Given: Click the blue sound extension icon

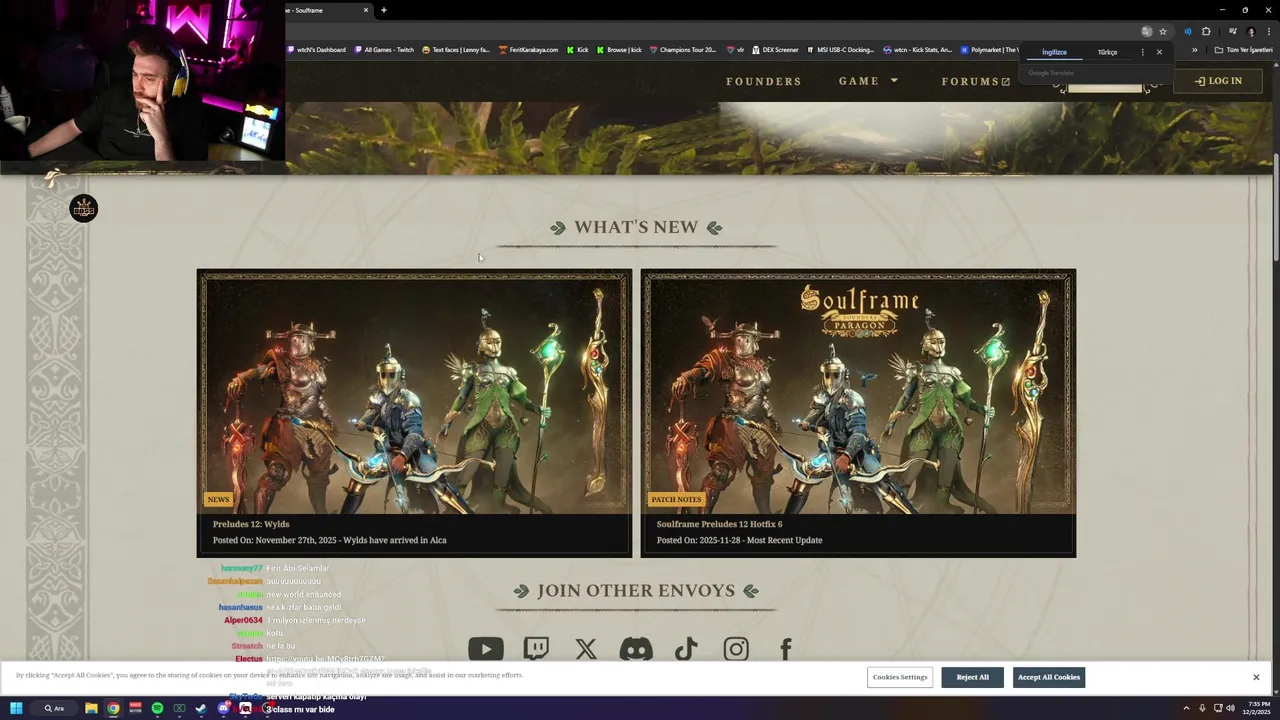Looking at the screenshot, I should 1188,31.
